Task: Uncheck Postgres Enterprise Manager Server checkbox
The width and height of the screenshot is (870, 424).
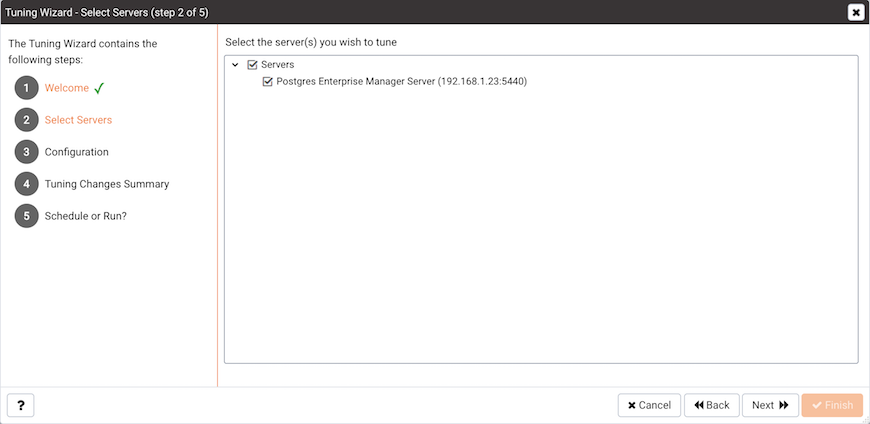Action: [x=267, y=82]
